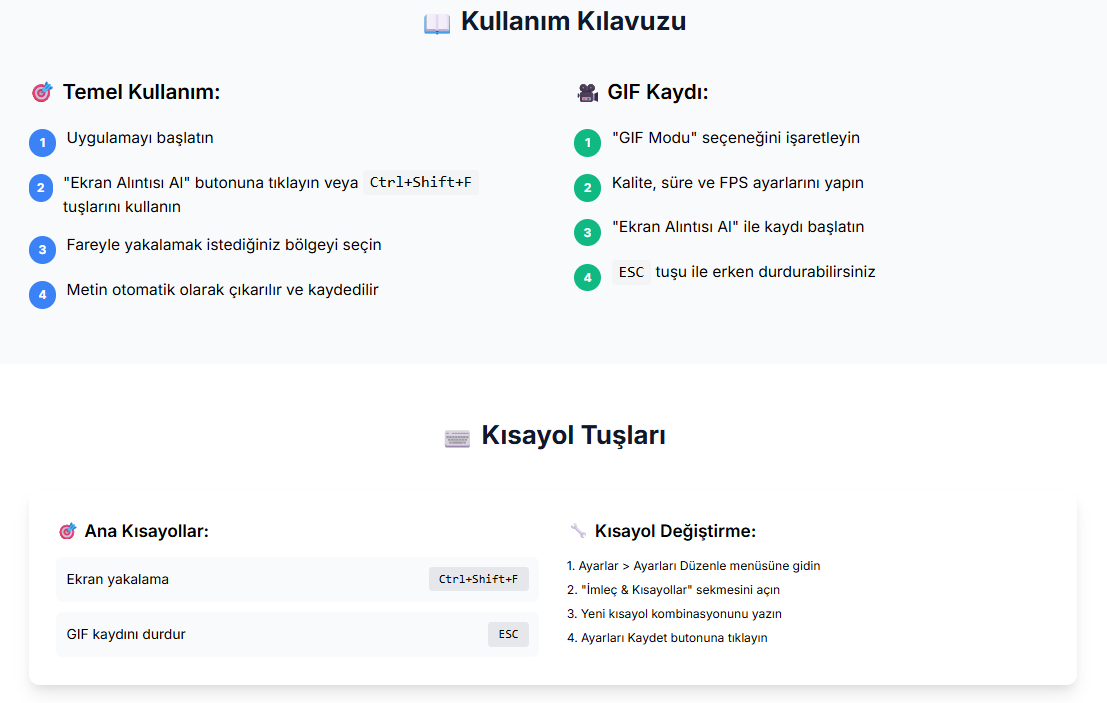This screenshot has width=1107, height=703.
Task: Click the Ctrl+Shift+F code in Temel Kullanım step 2
Action: [x=420, y=183]
